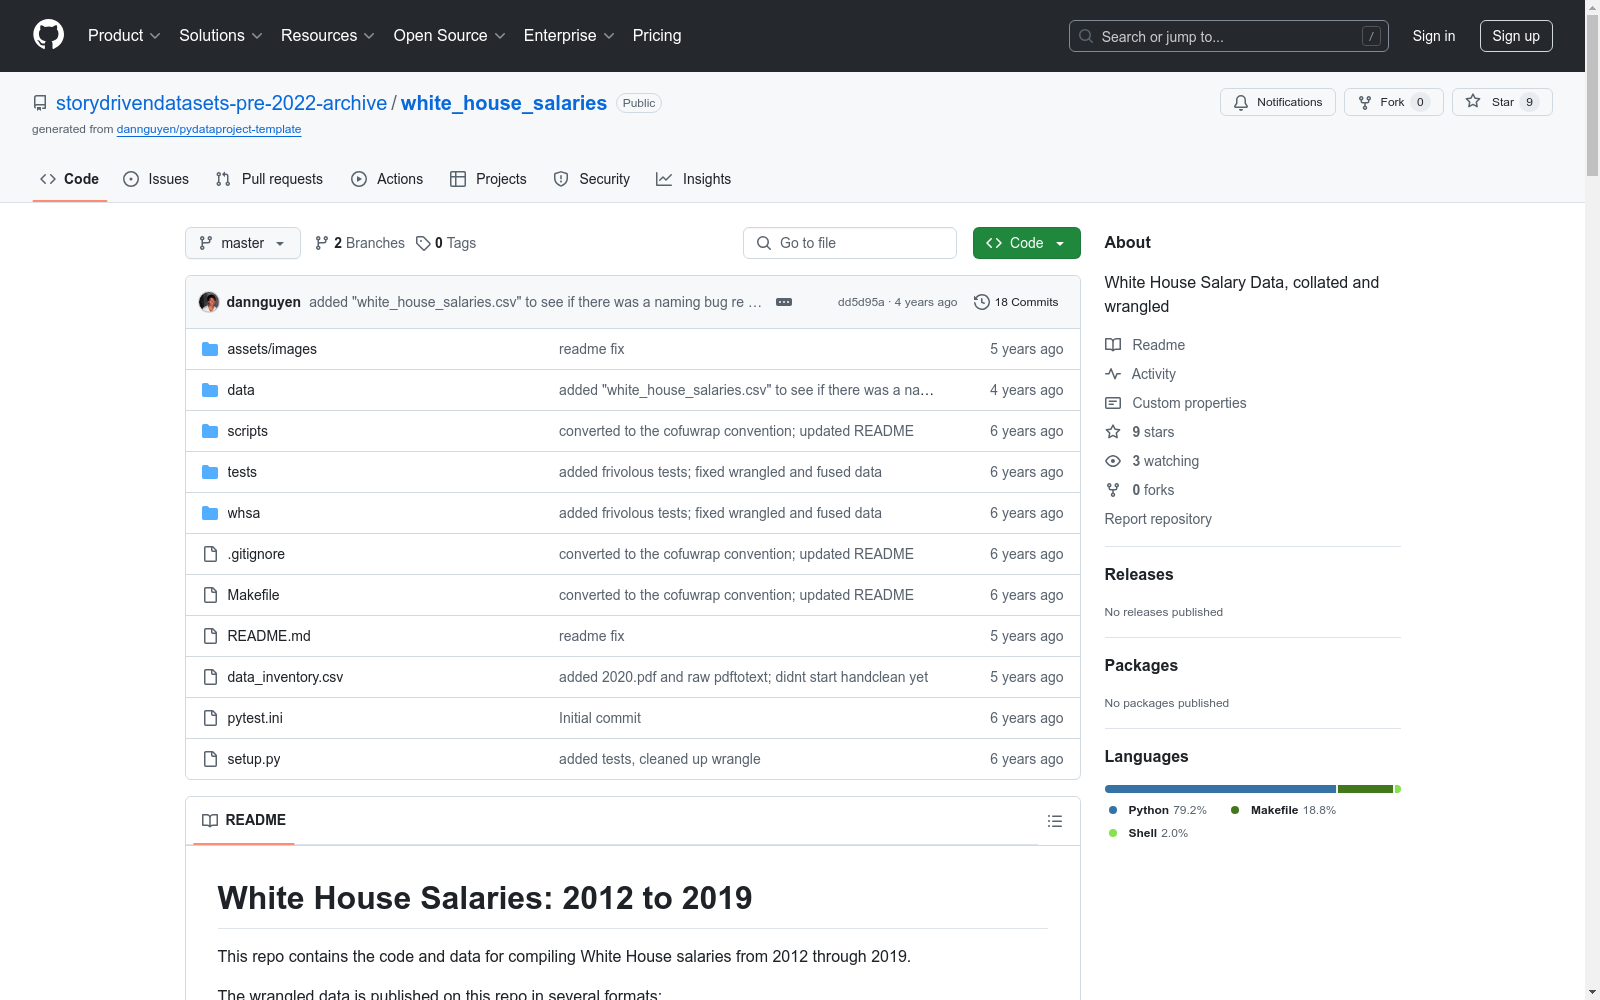Open the Projects tab
This screenshot has height=1000, width=1600.
(488, 179)
